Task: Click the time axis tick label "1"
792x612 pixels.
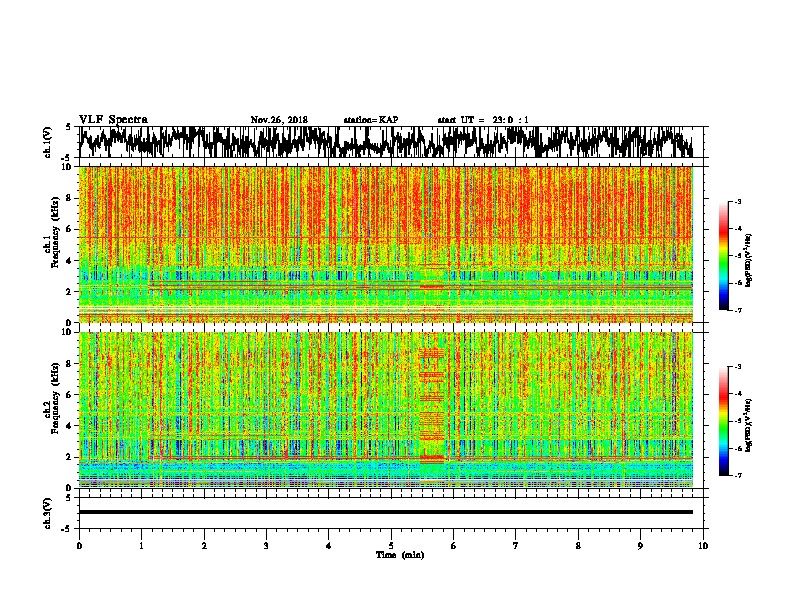Action: tap(141, 546)
